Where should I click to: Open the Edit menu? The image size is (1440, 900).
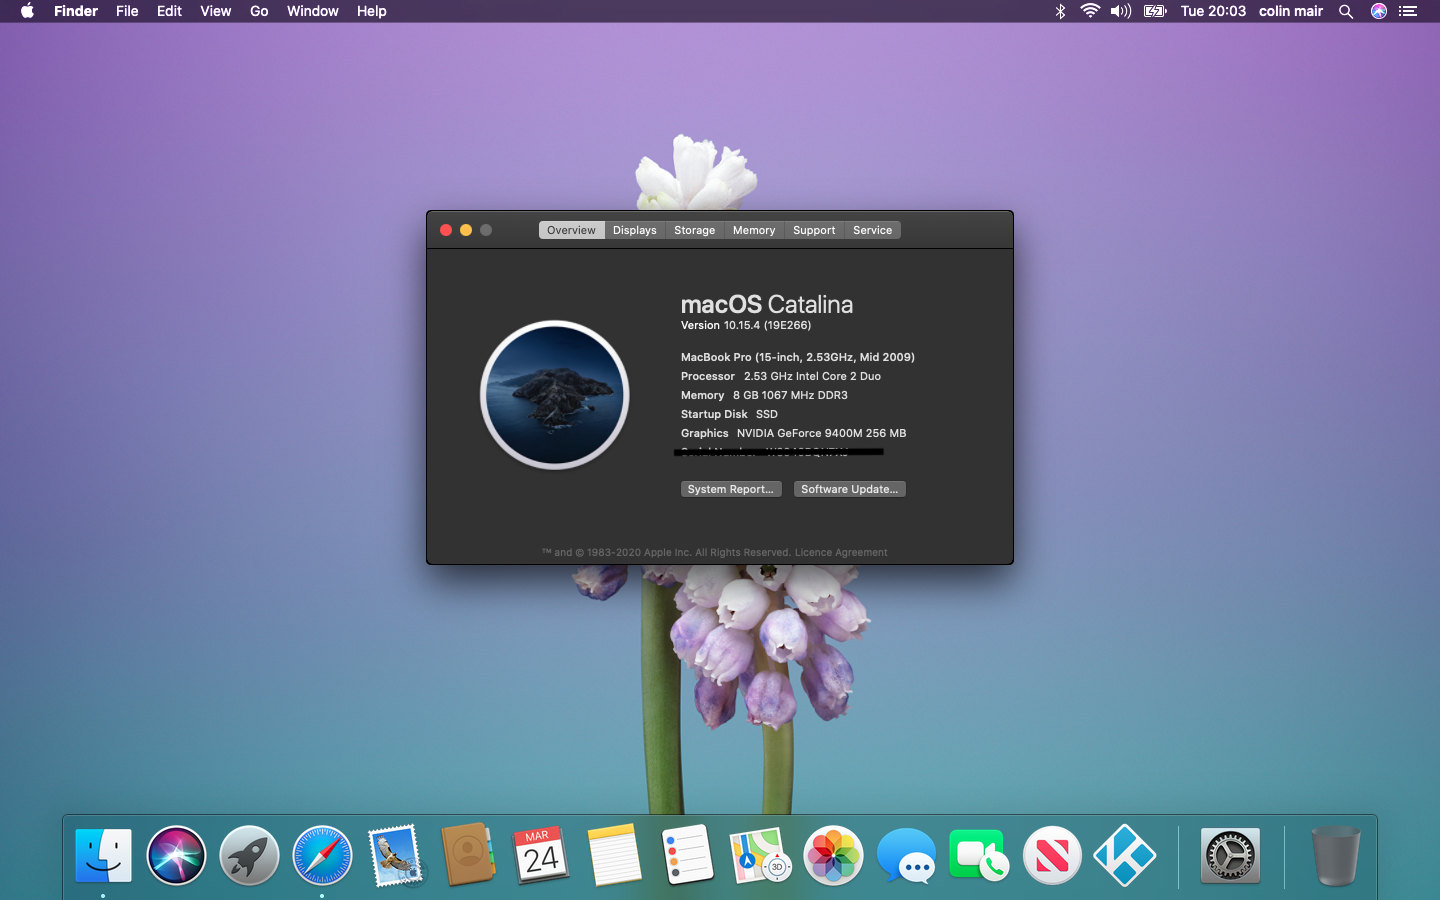[x=169, y=11]
